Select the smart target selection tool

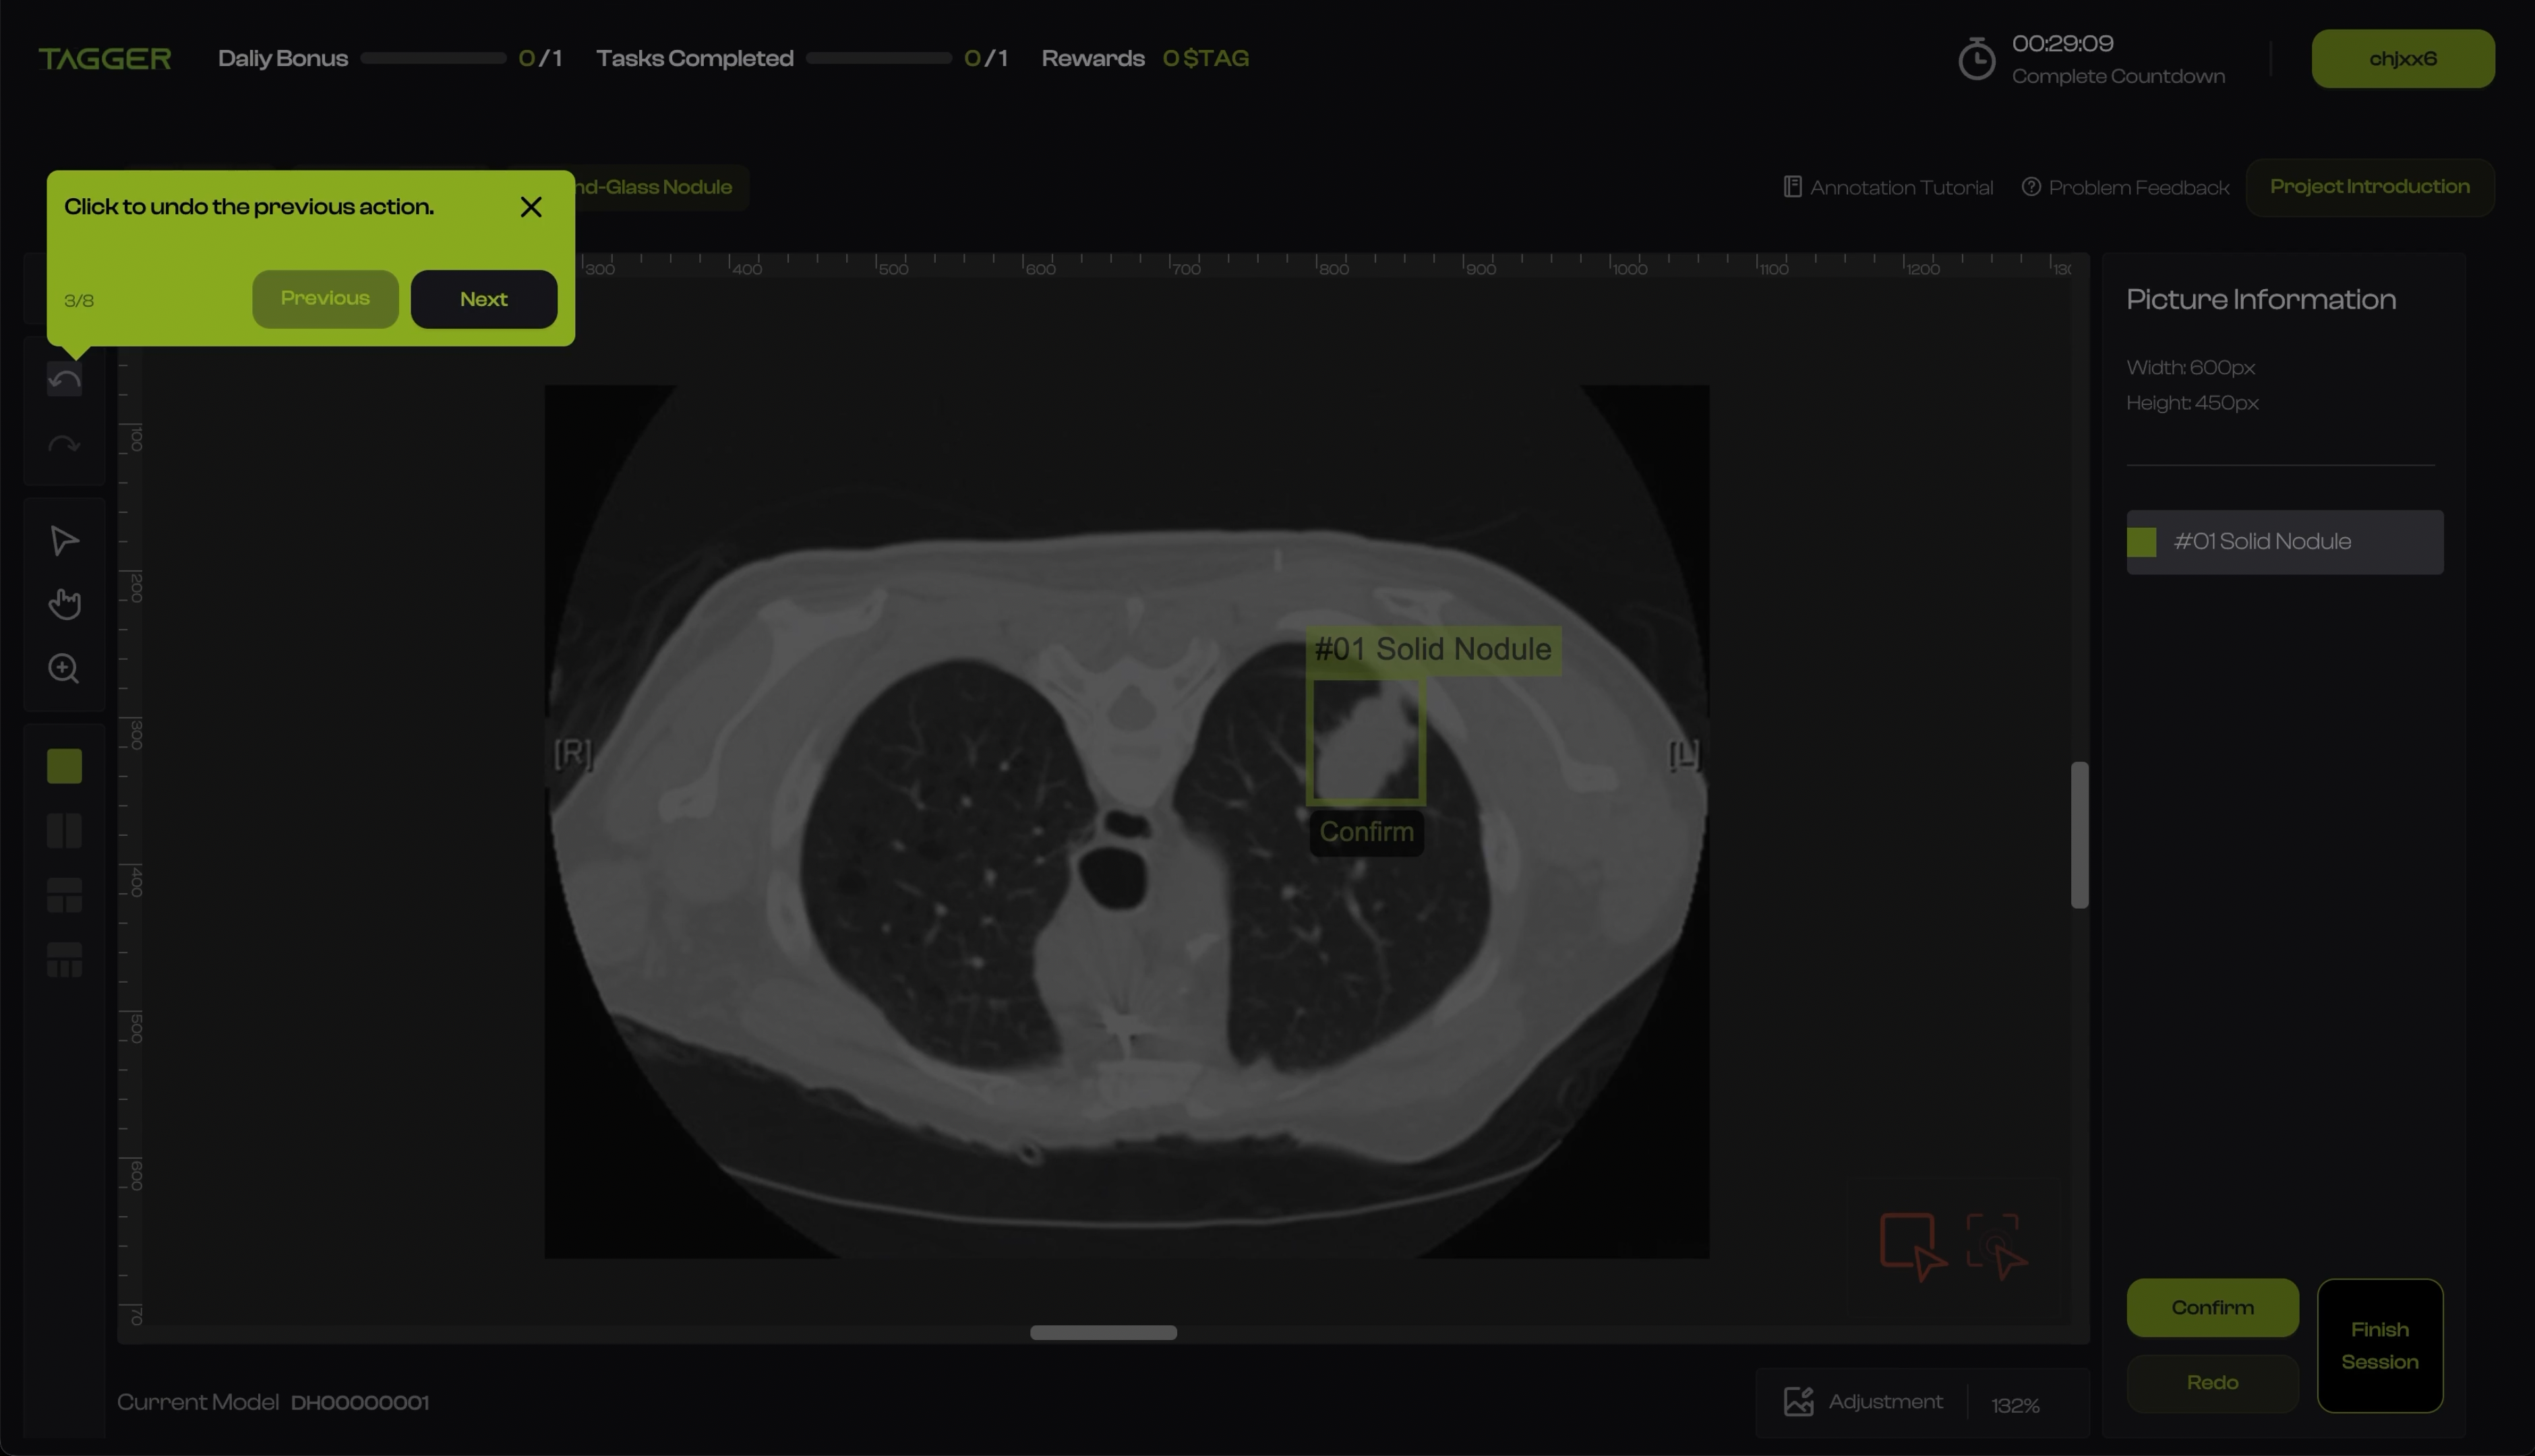click(x=1995, y=1245)
